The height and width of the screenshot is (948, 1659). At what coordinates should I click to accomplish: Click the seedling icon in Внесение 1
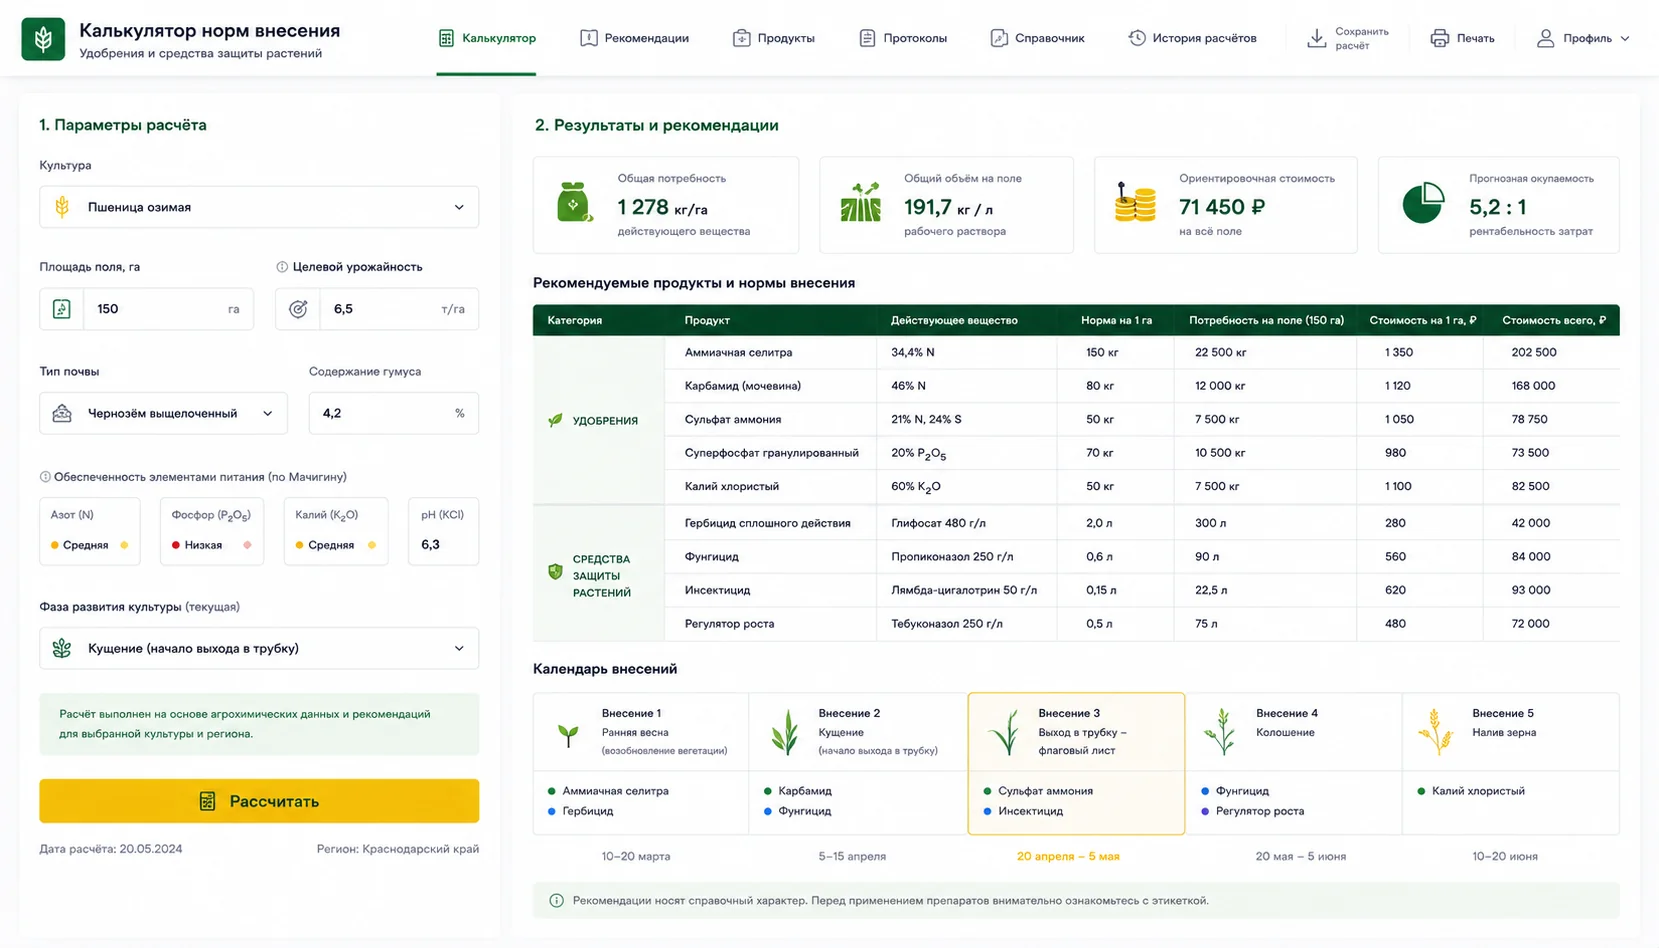click(568, 736)
